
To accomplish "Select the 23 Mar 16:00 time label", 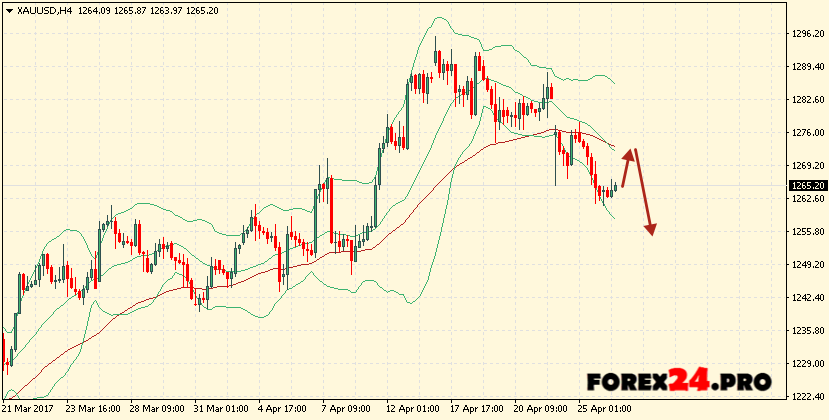I will tap(93, 409).
